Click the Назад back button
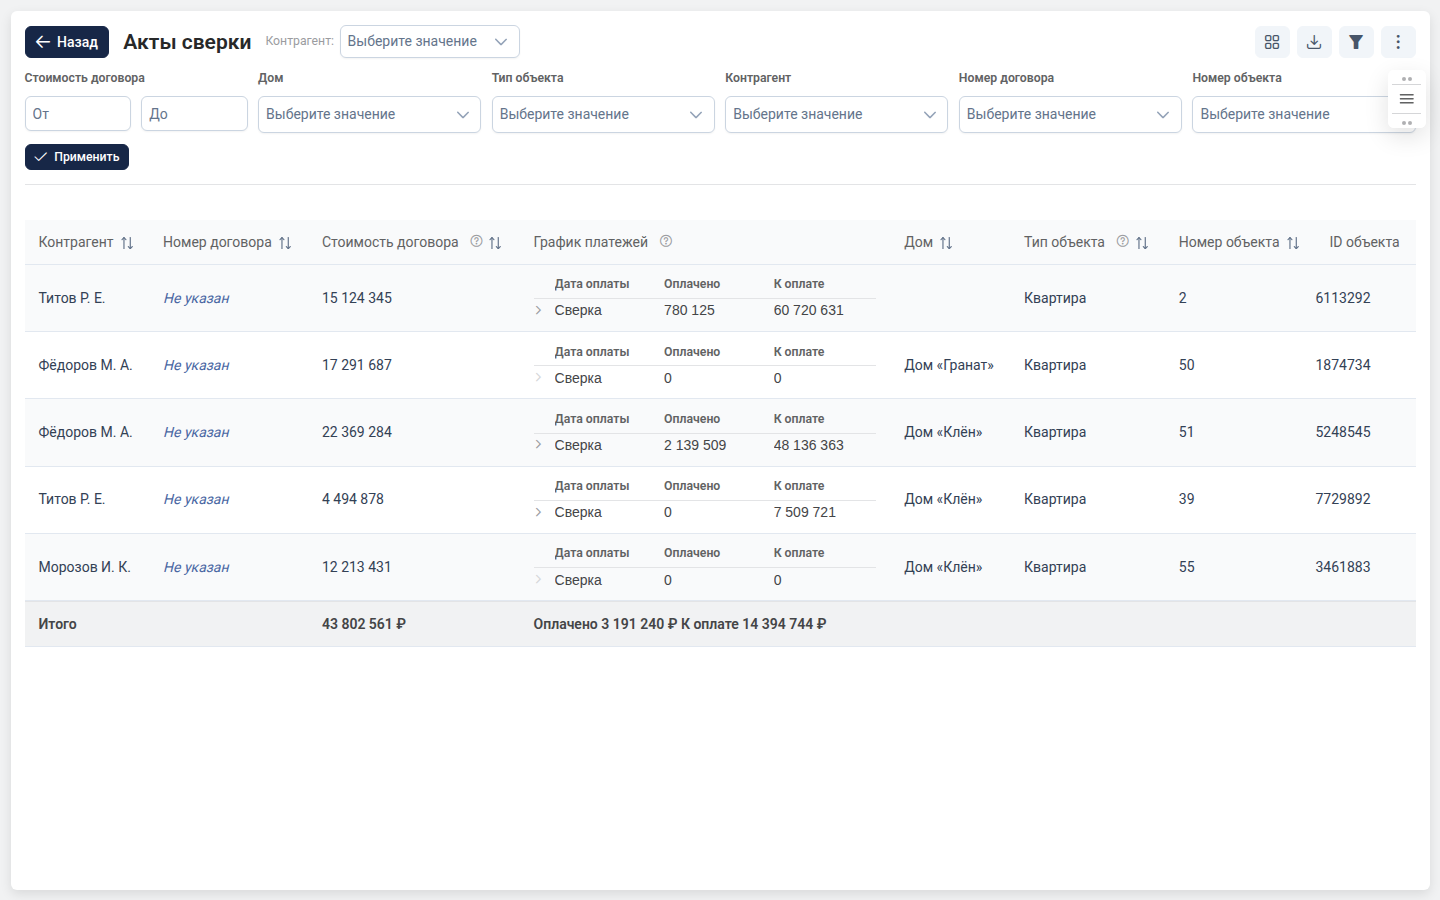 [x=67, y=41]
